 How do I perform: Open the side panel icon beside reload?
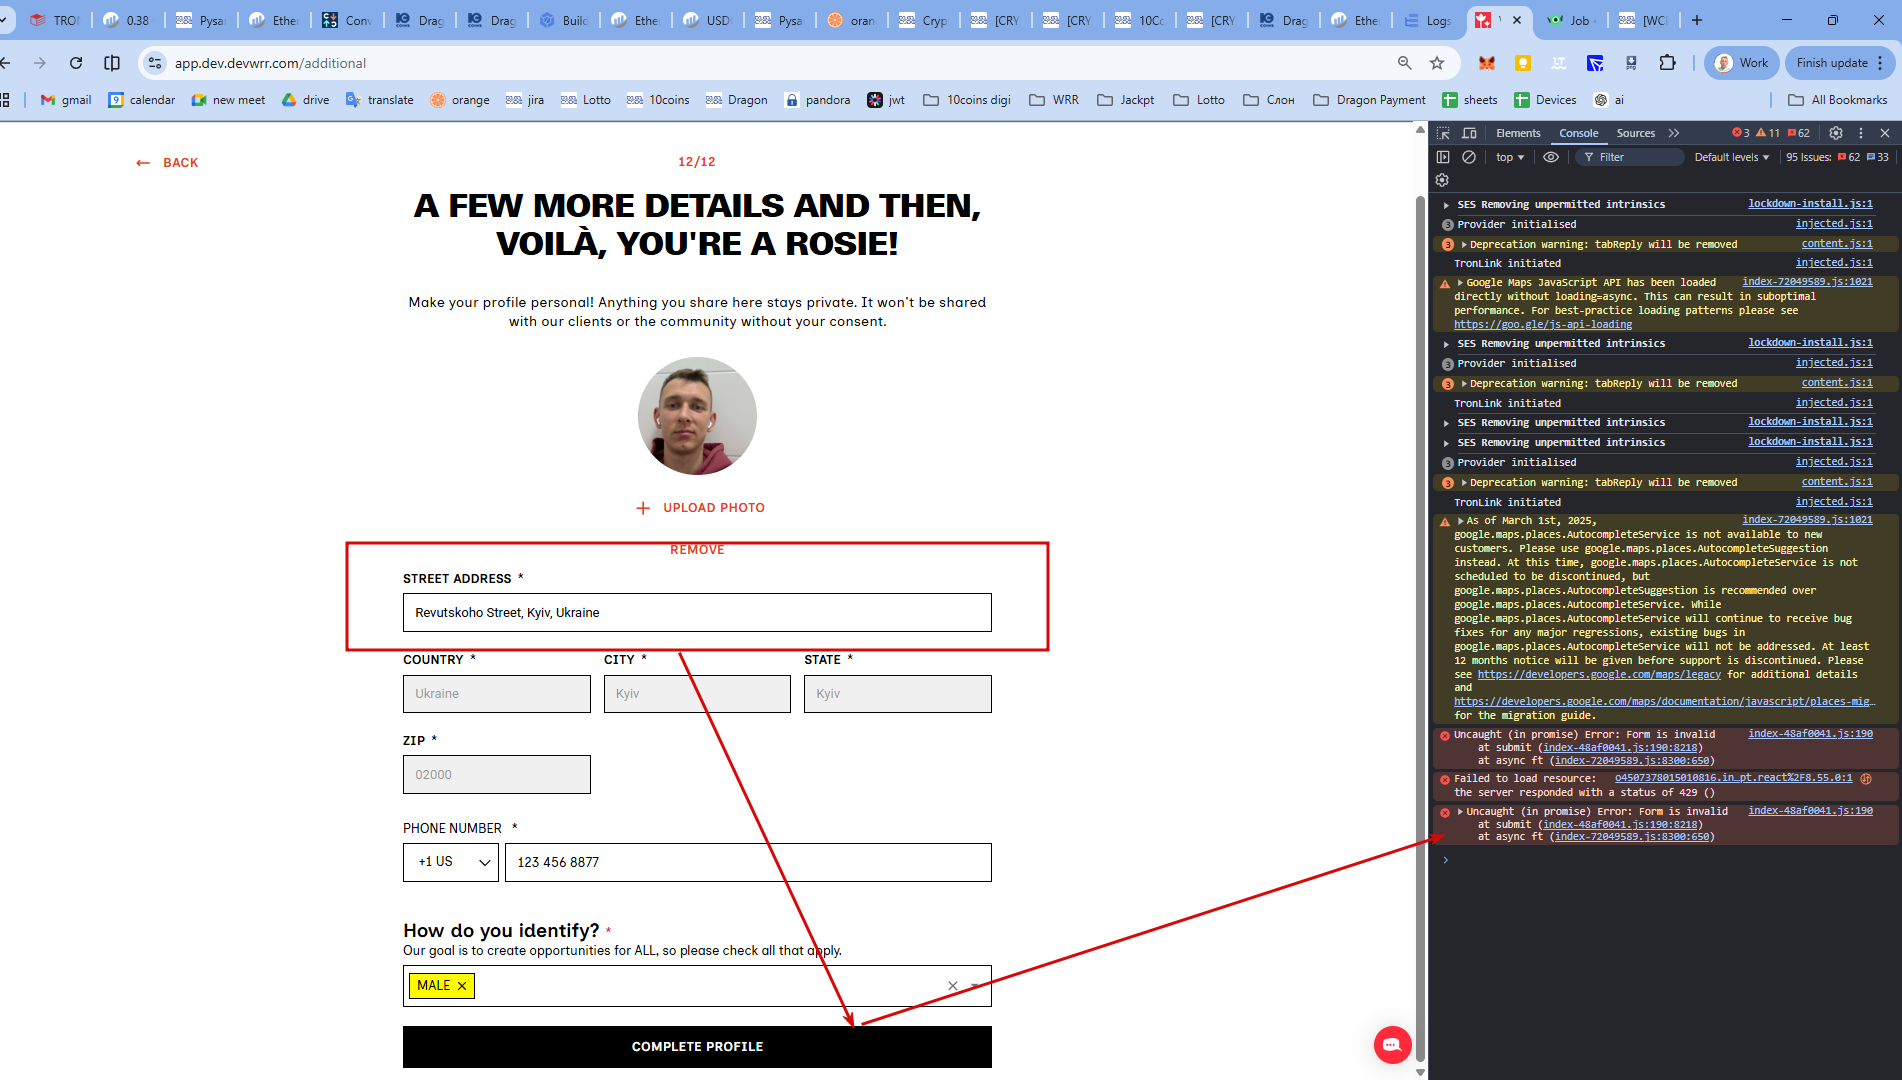(x=112, y=63)
